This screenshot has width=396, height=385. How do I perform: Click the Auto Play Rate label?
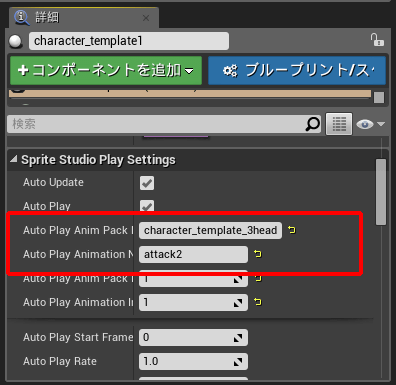point(60,361)
